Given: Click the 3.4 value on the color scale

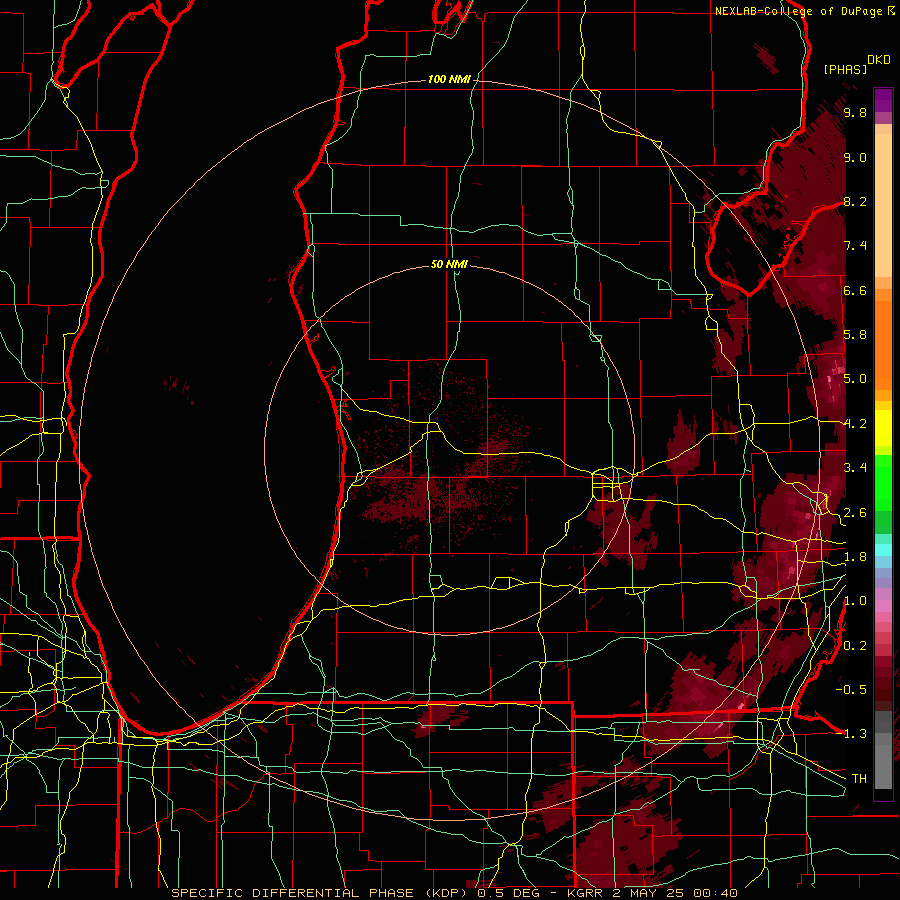Looking at the screenshot, I should pyautogui.click(x=855, y=468).
